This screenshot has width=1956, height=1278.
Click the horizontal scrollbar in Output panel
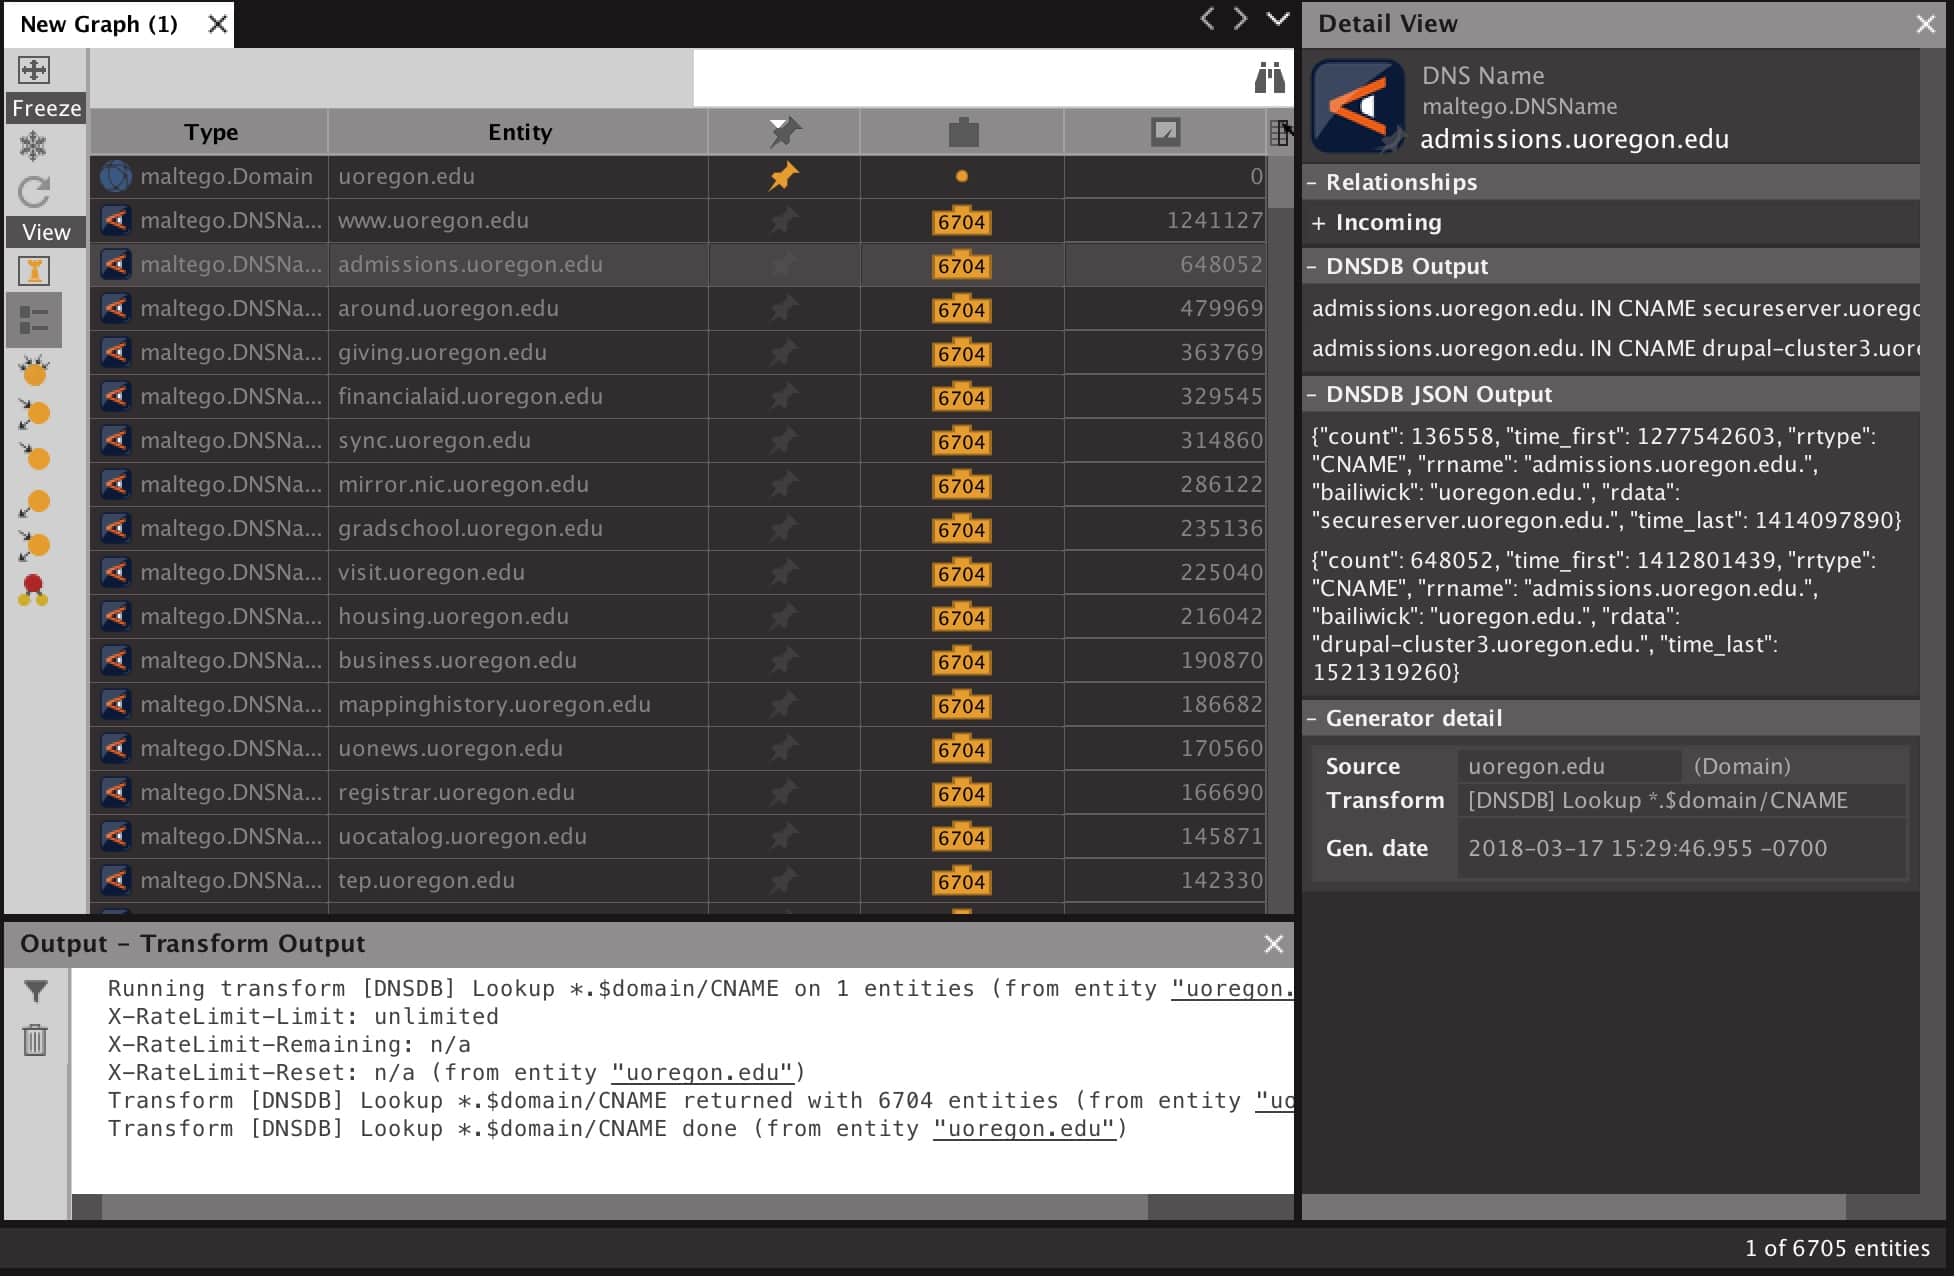point(625,1208)
